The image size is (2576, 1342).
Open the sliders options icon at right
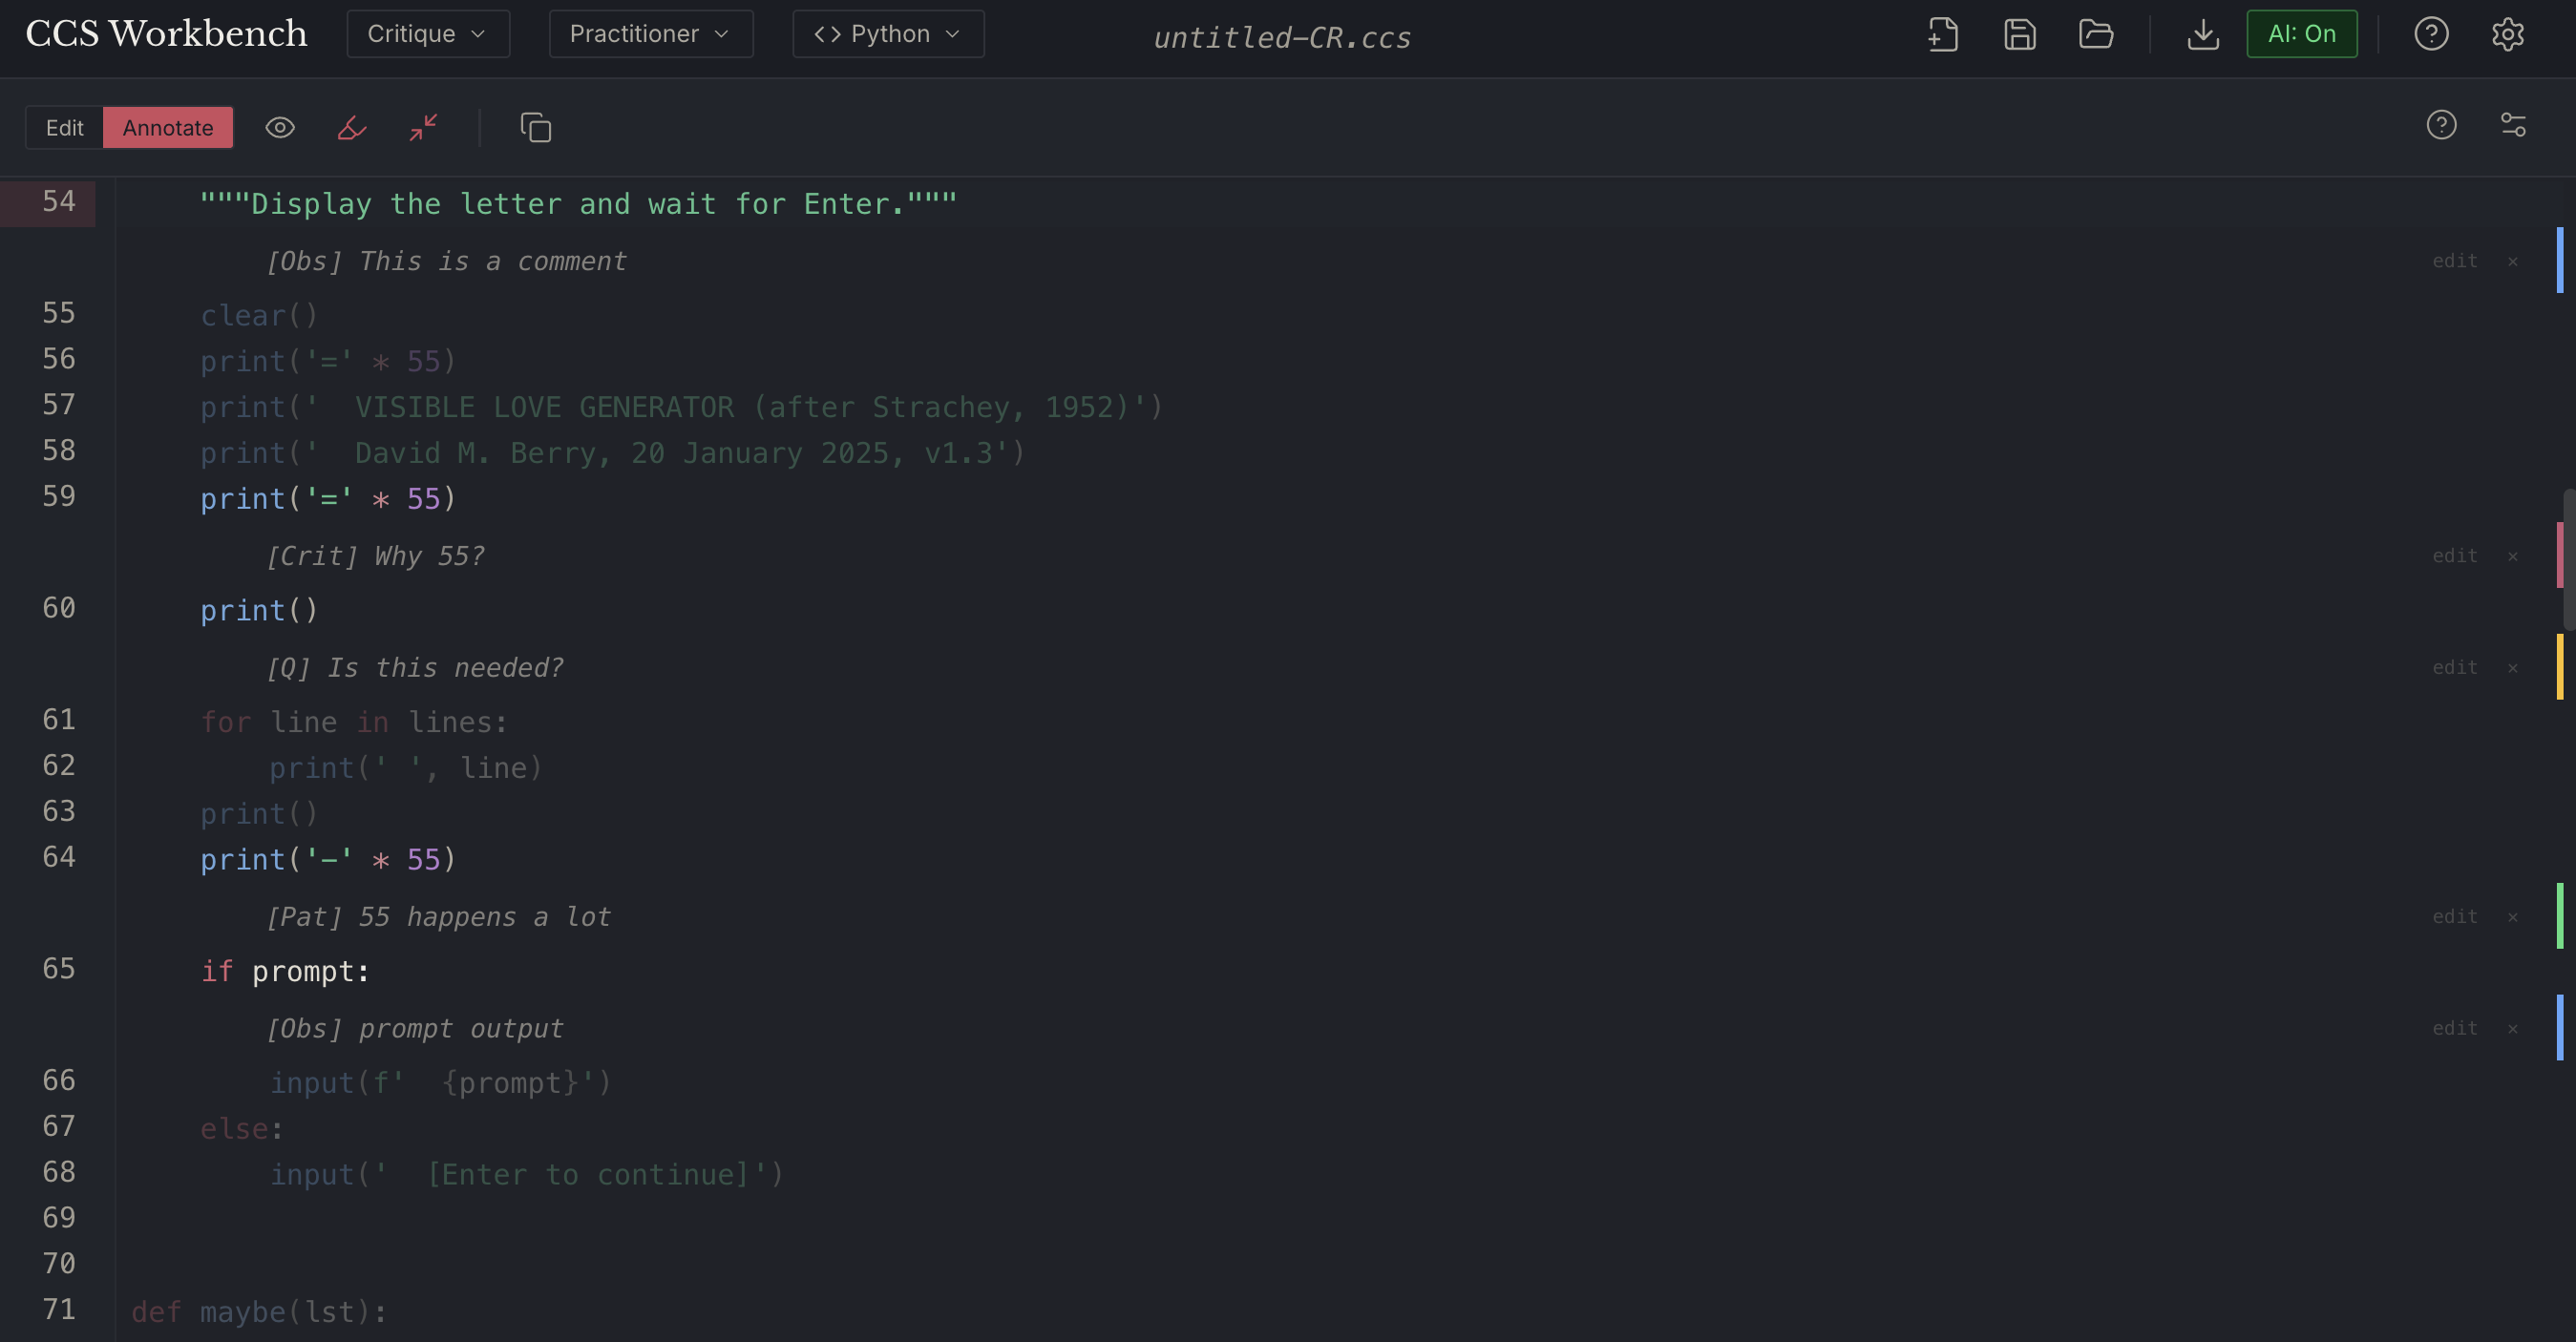(x=2513, y=125)
